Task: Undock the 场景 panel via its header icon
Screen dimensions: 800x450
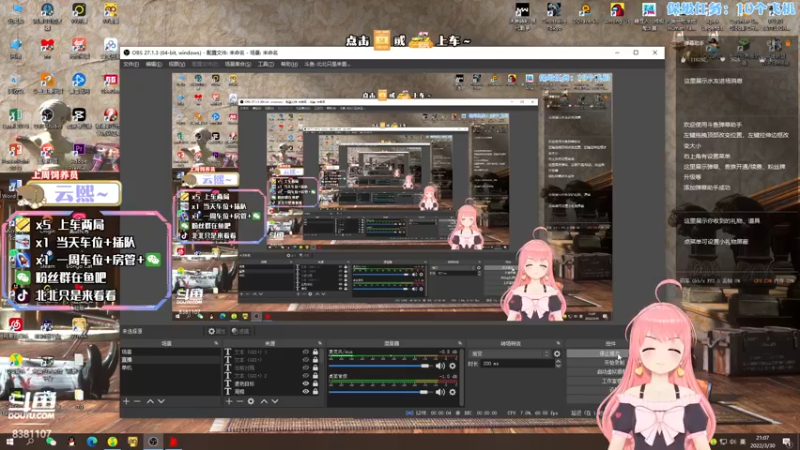Action: 216,343
